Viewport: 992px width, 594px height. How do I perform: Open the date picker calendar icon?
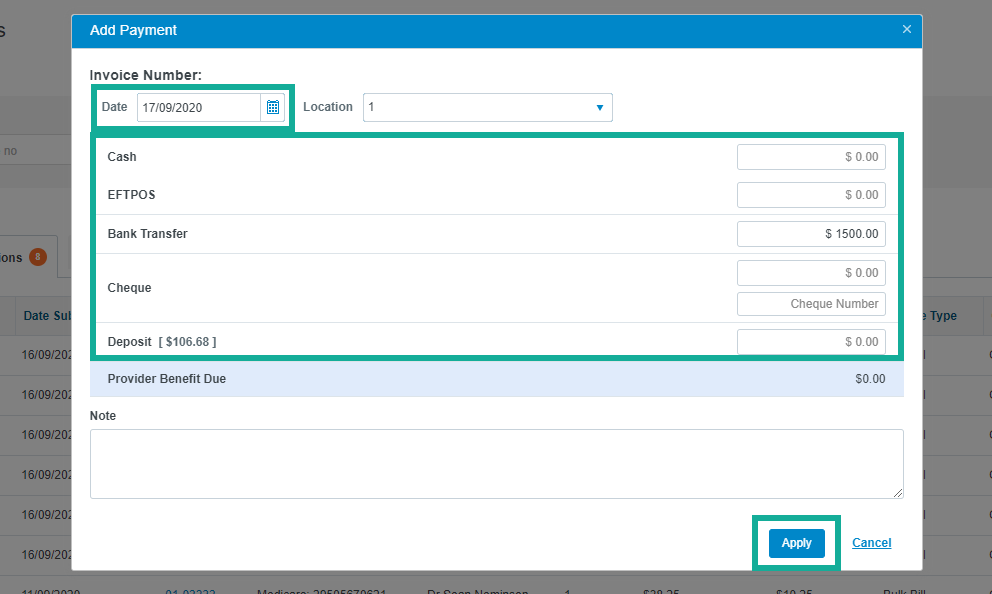pos(273,108)
